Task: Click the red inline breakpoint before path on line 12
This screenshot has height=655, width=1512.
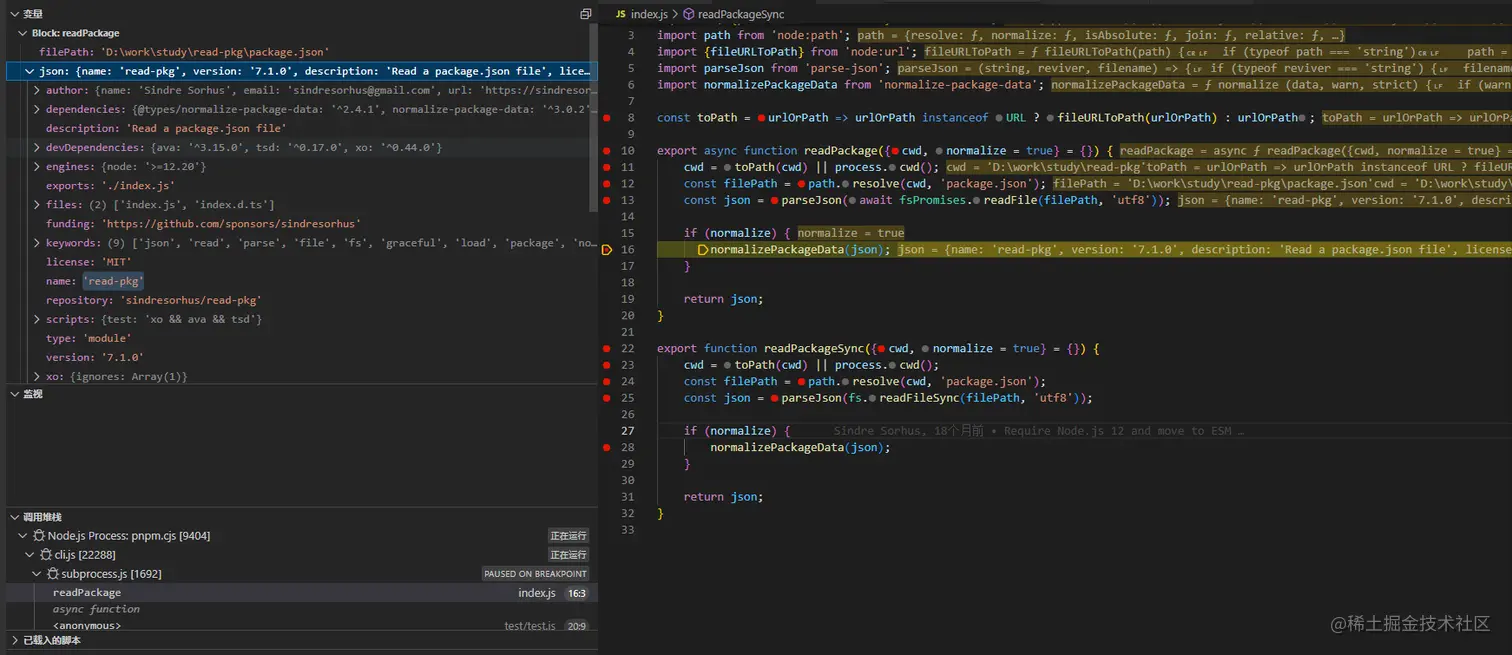Action: 802,184
